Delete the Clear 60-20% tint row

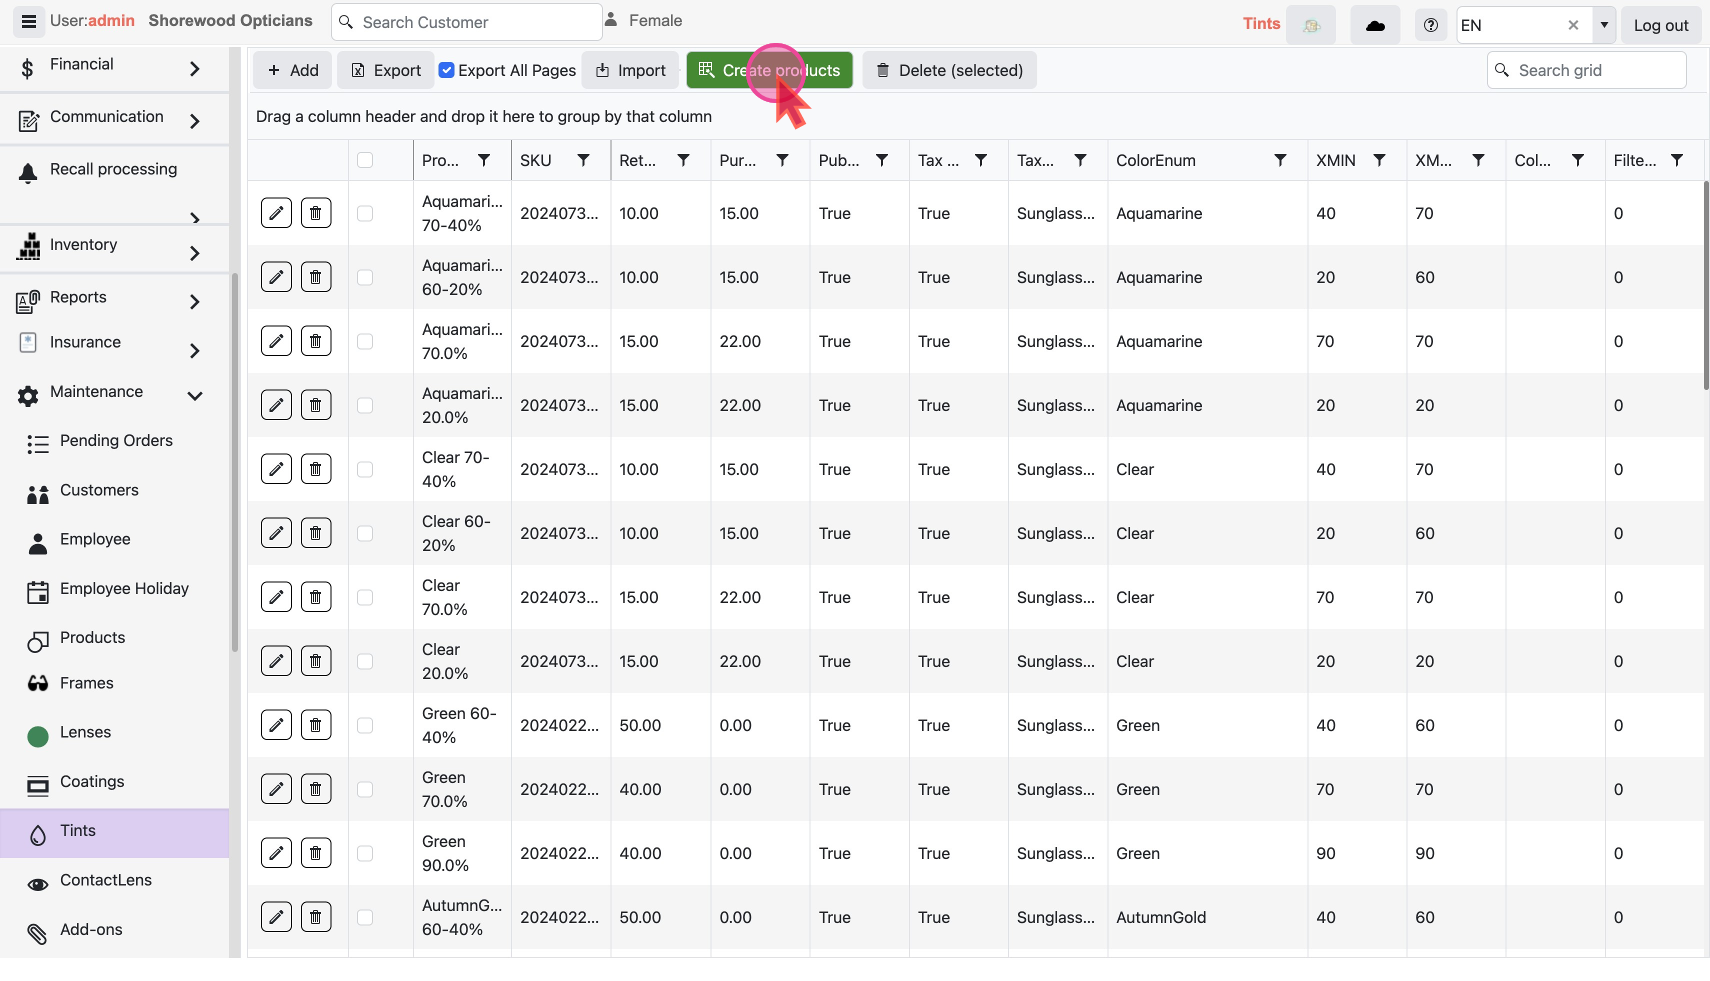pyautogui.click(x=316, y=533)
